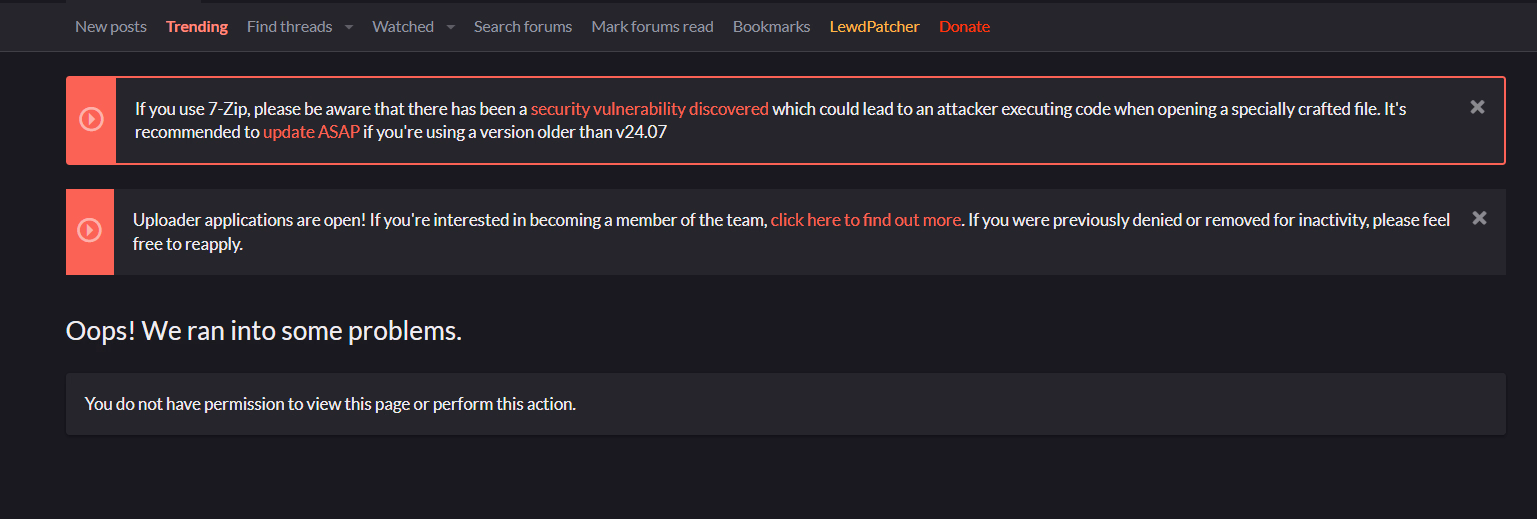Click the permission error message box
Image resolution: width=1537 pixels, height=519 pixels.
tap(785, 404)
